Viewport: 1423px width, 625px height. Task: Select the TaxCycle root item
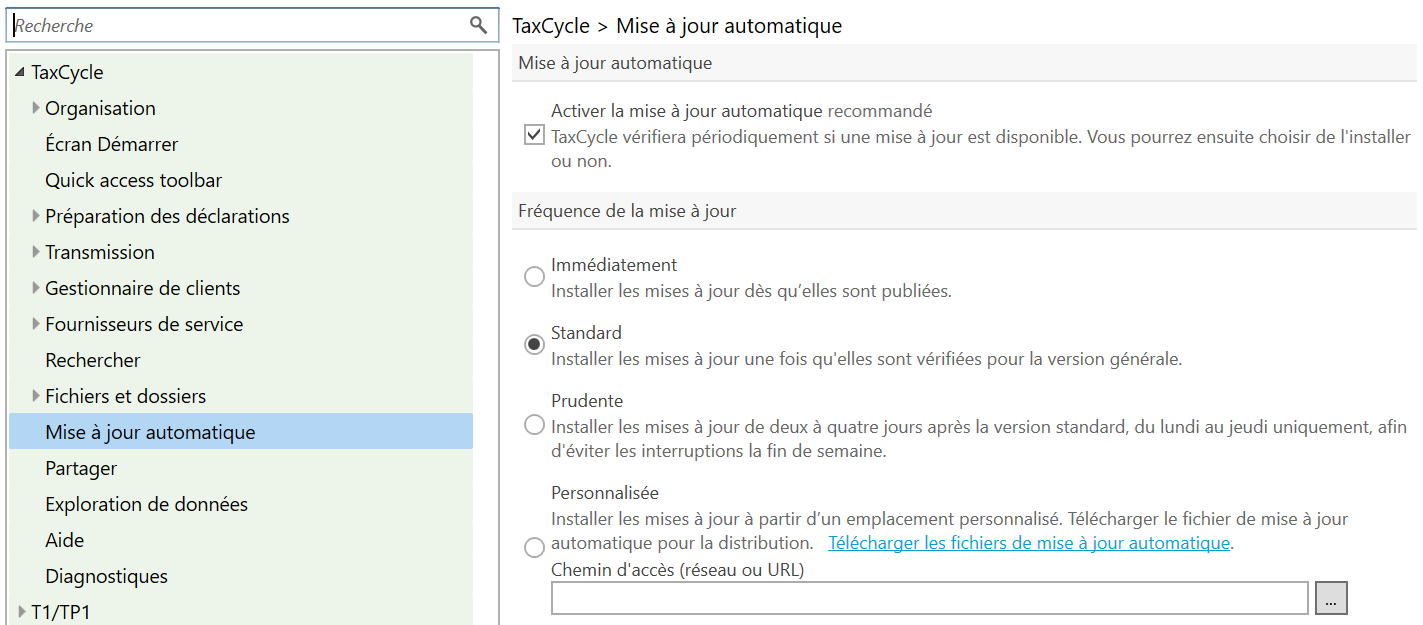coord(67,72)
